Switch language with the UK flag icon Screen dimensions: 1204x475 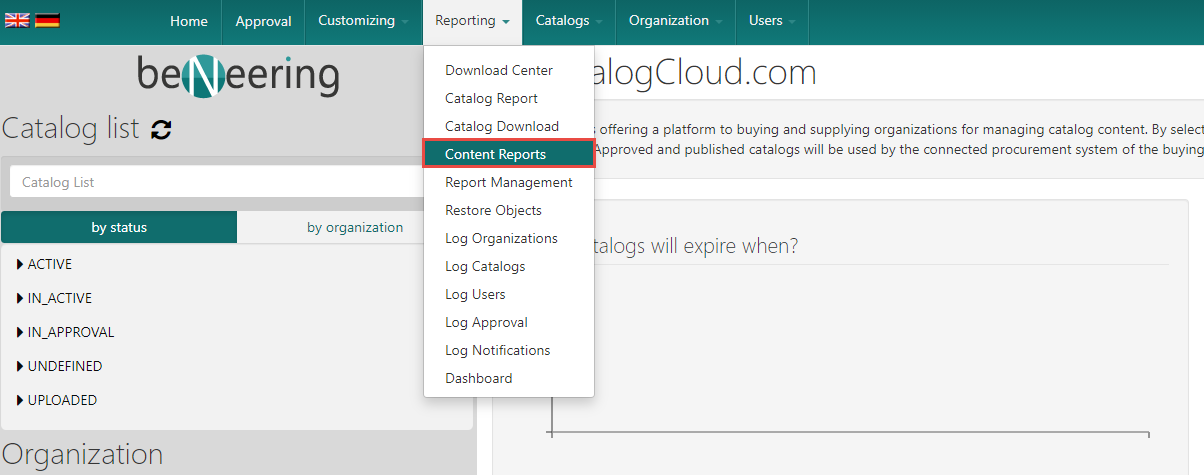17,20
